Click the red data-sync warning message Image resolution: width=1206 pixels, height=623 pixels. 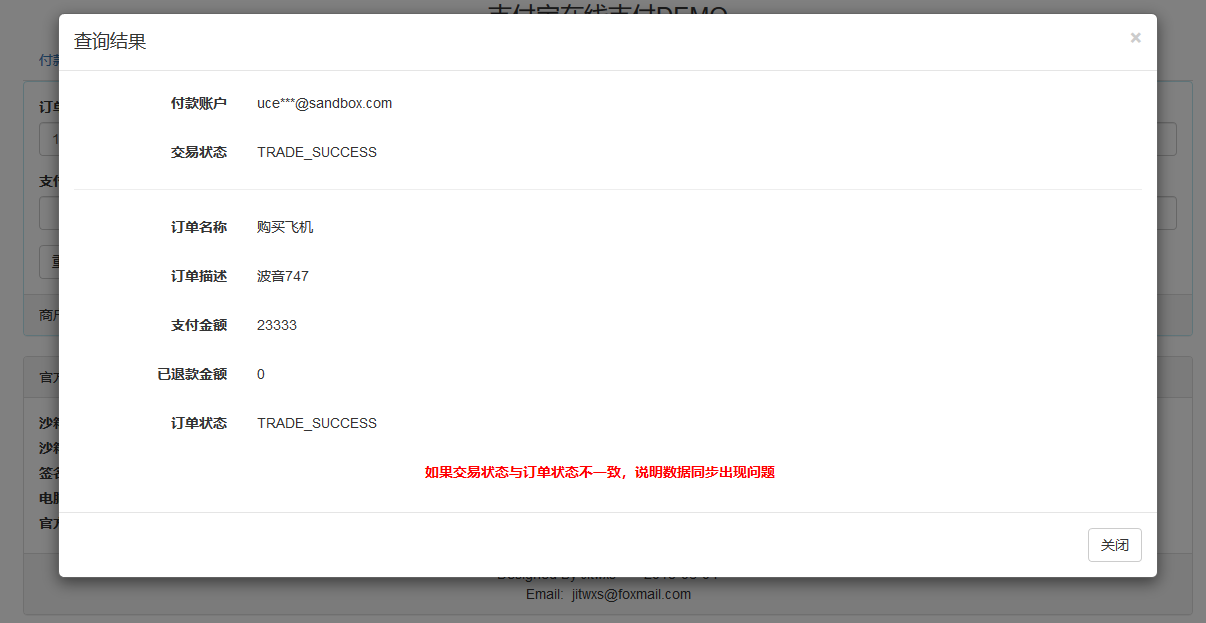(601, 472)
